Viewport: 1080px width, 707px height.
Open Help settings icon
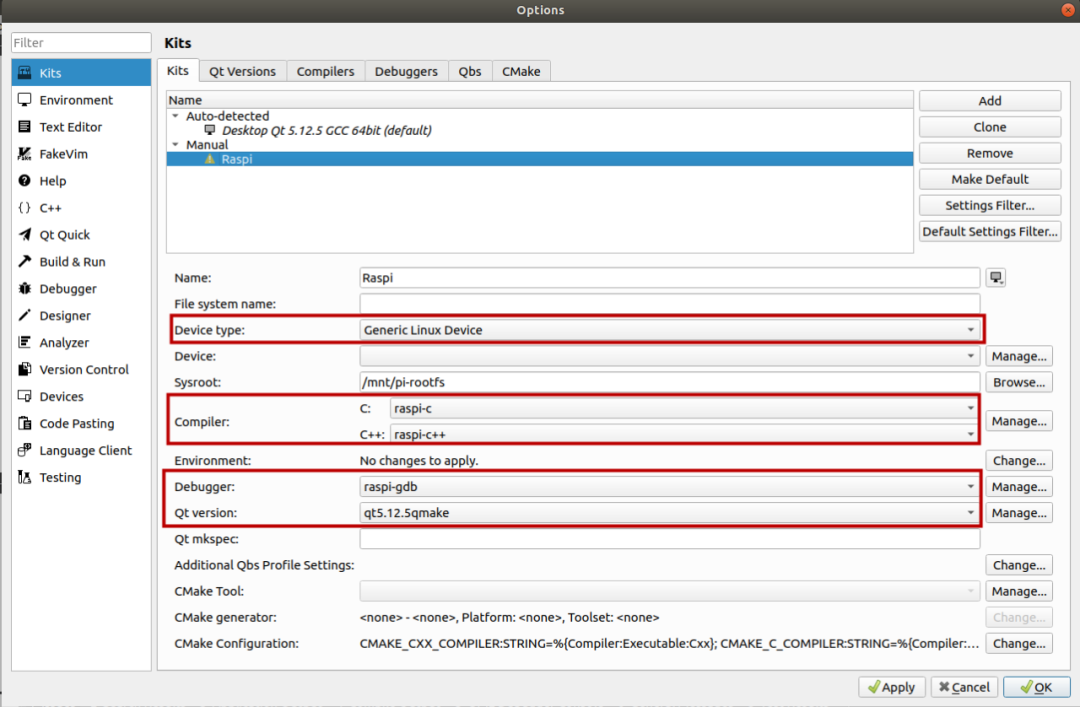tap(25, 181)
